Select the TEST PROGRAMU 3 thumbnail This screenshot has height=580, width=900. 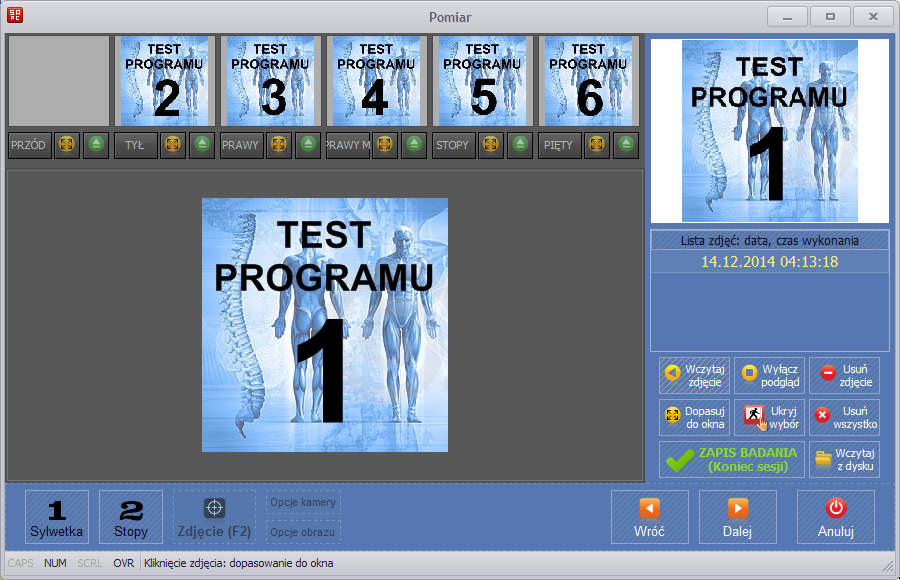(x=270, y=80)
